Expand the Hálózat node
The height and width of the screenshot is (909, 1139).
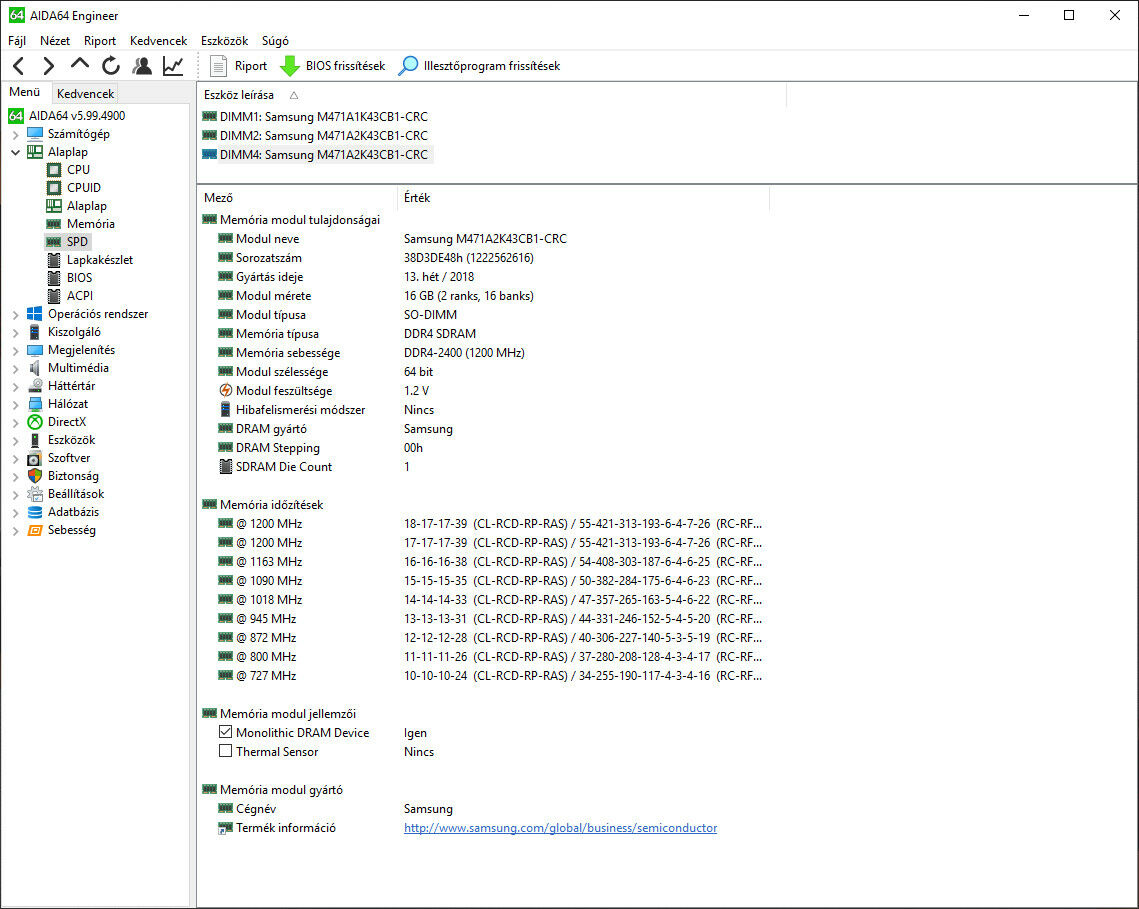tap(15, 405)
